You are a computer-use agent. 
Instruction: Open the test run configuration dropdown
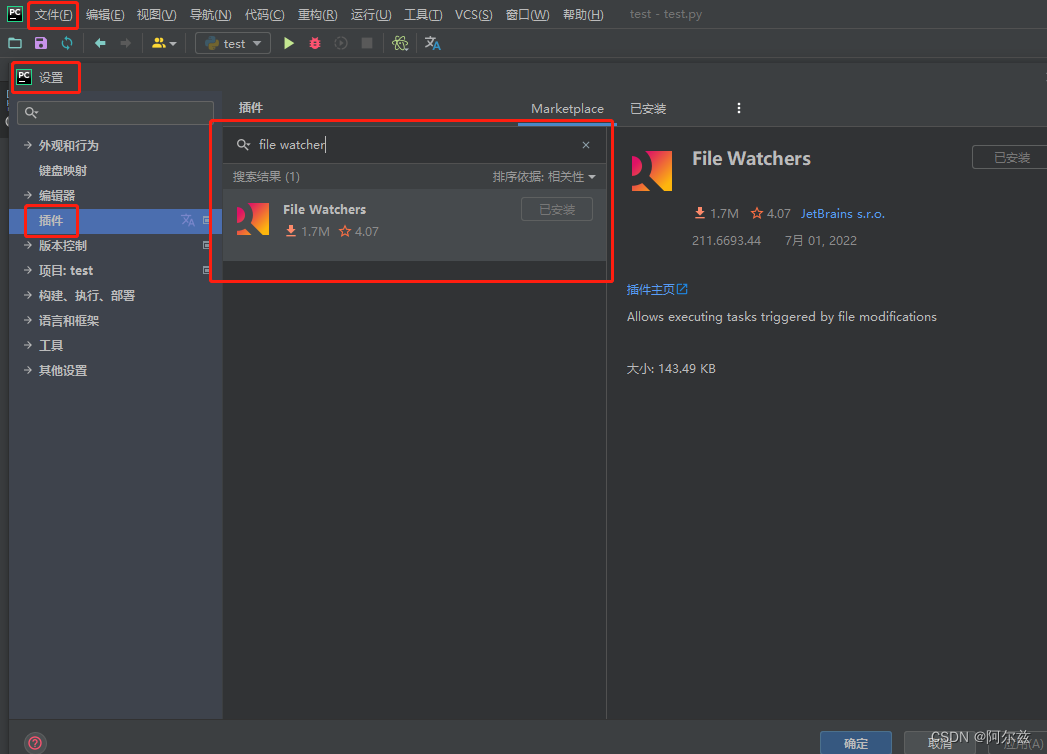point(233,43)
